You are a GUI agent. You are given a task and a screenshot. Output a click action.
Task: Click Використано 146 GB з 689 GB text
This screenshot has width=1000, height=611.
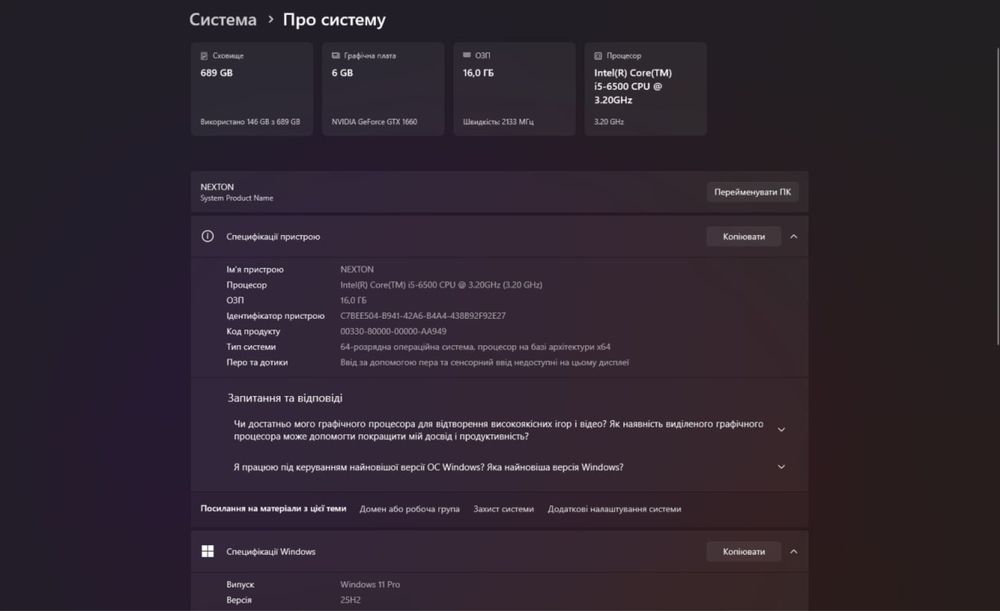point(250,122)
